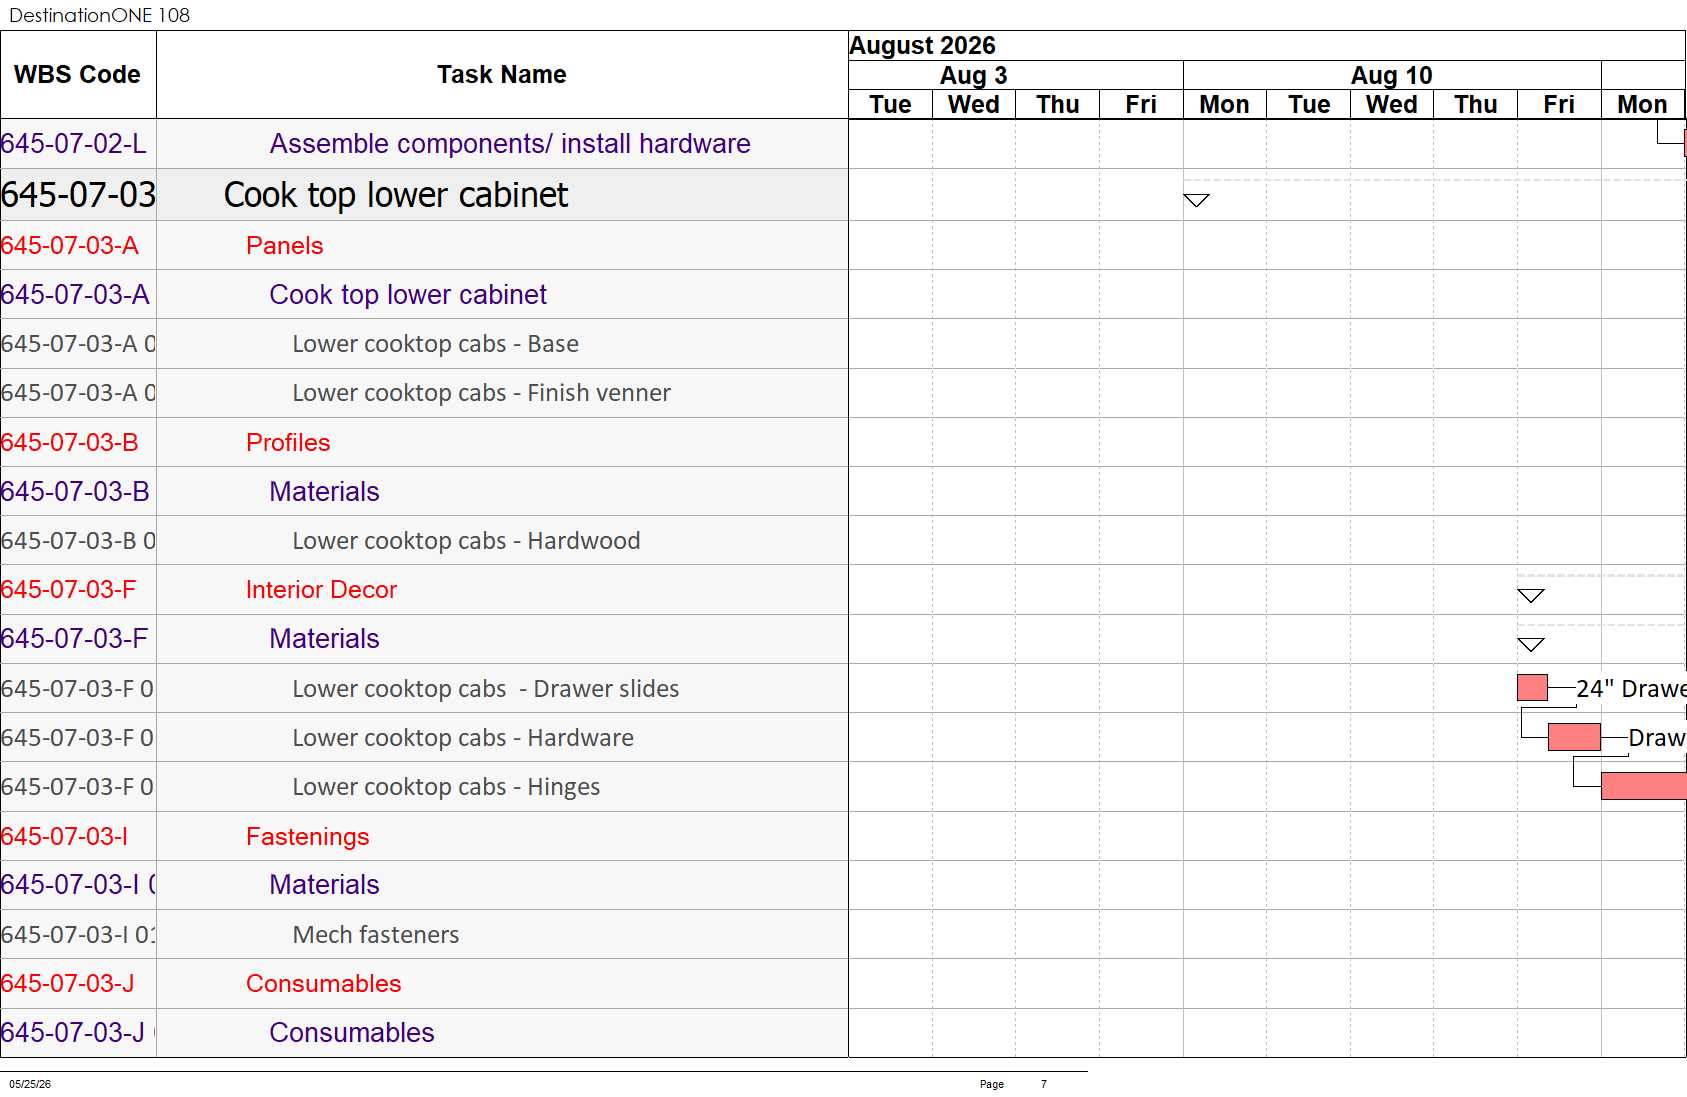Click the Interior Decor summary triangle marker

[1531, 596]
